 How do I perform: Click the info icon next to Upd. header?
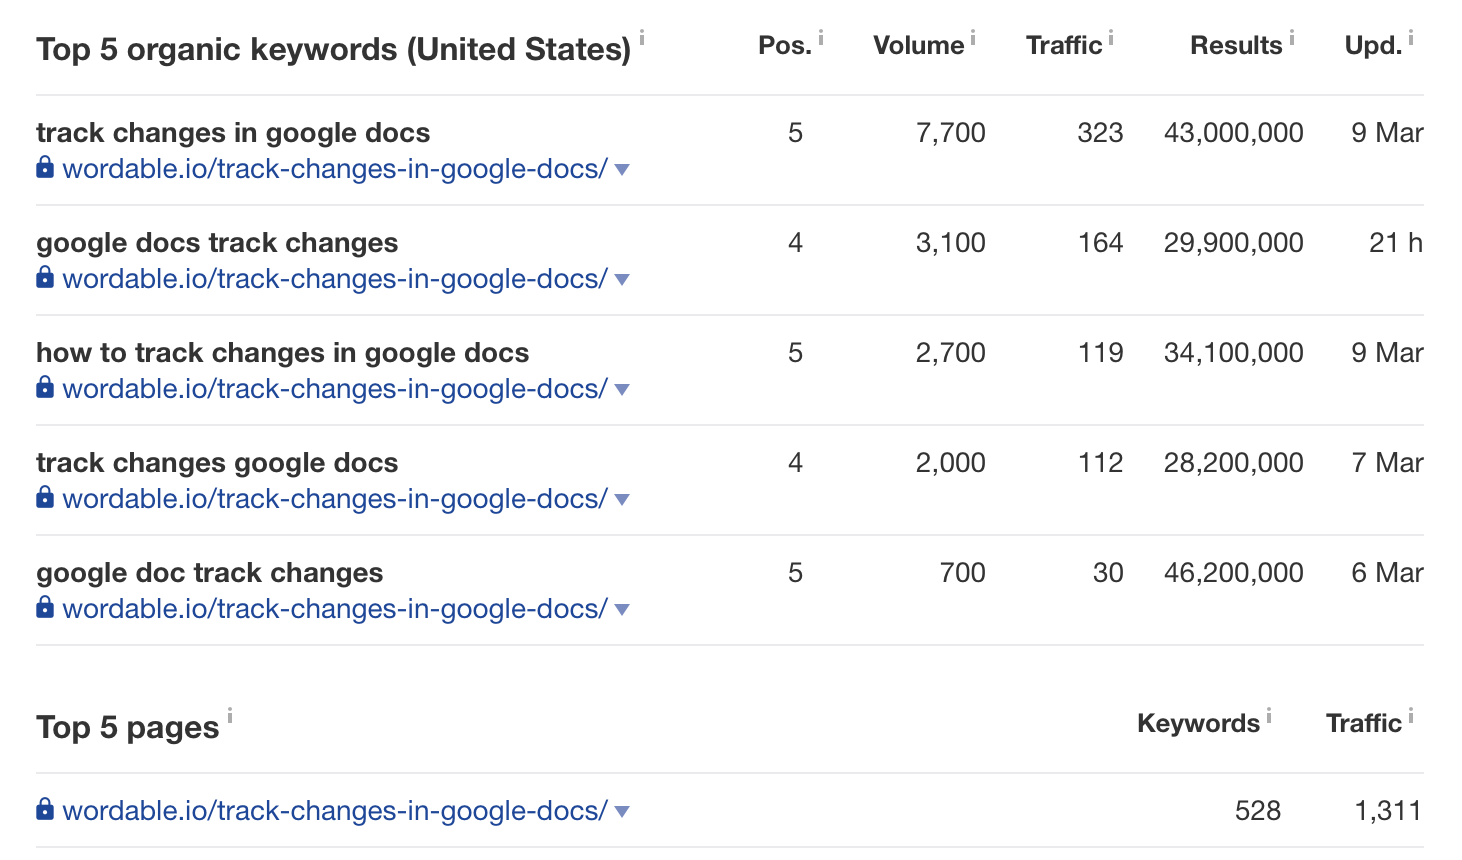1410,38
